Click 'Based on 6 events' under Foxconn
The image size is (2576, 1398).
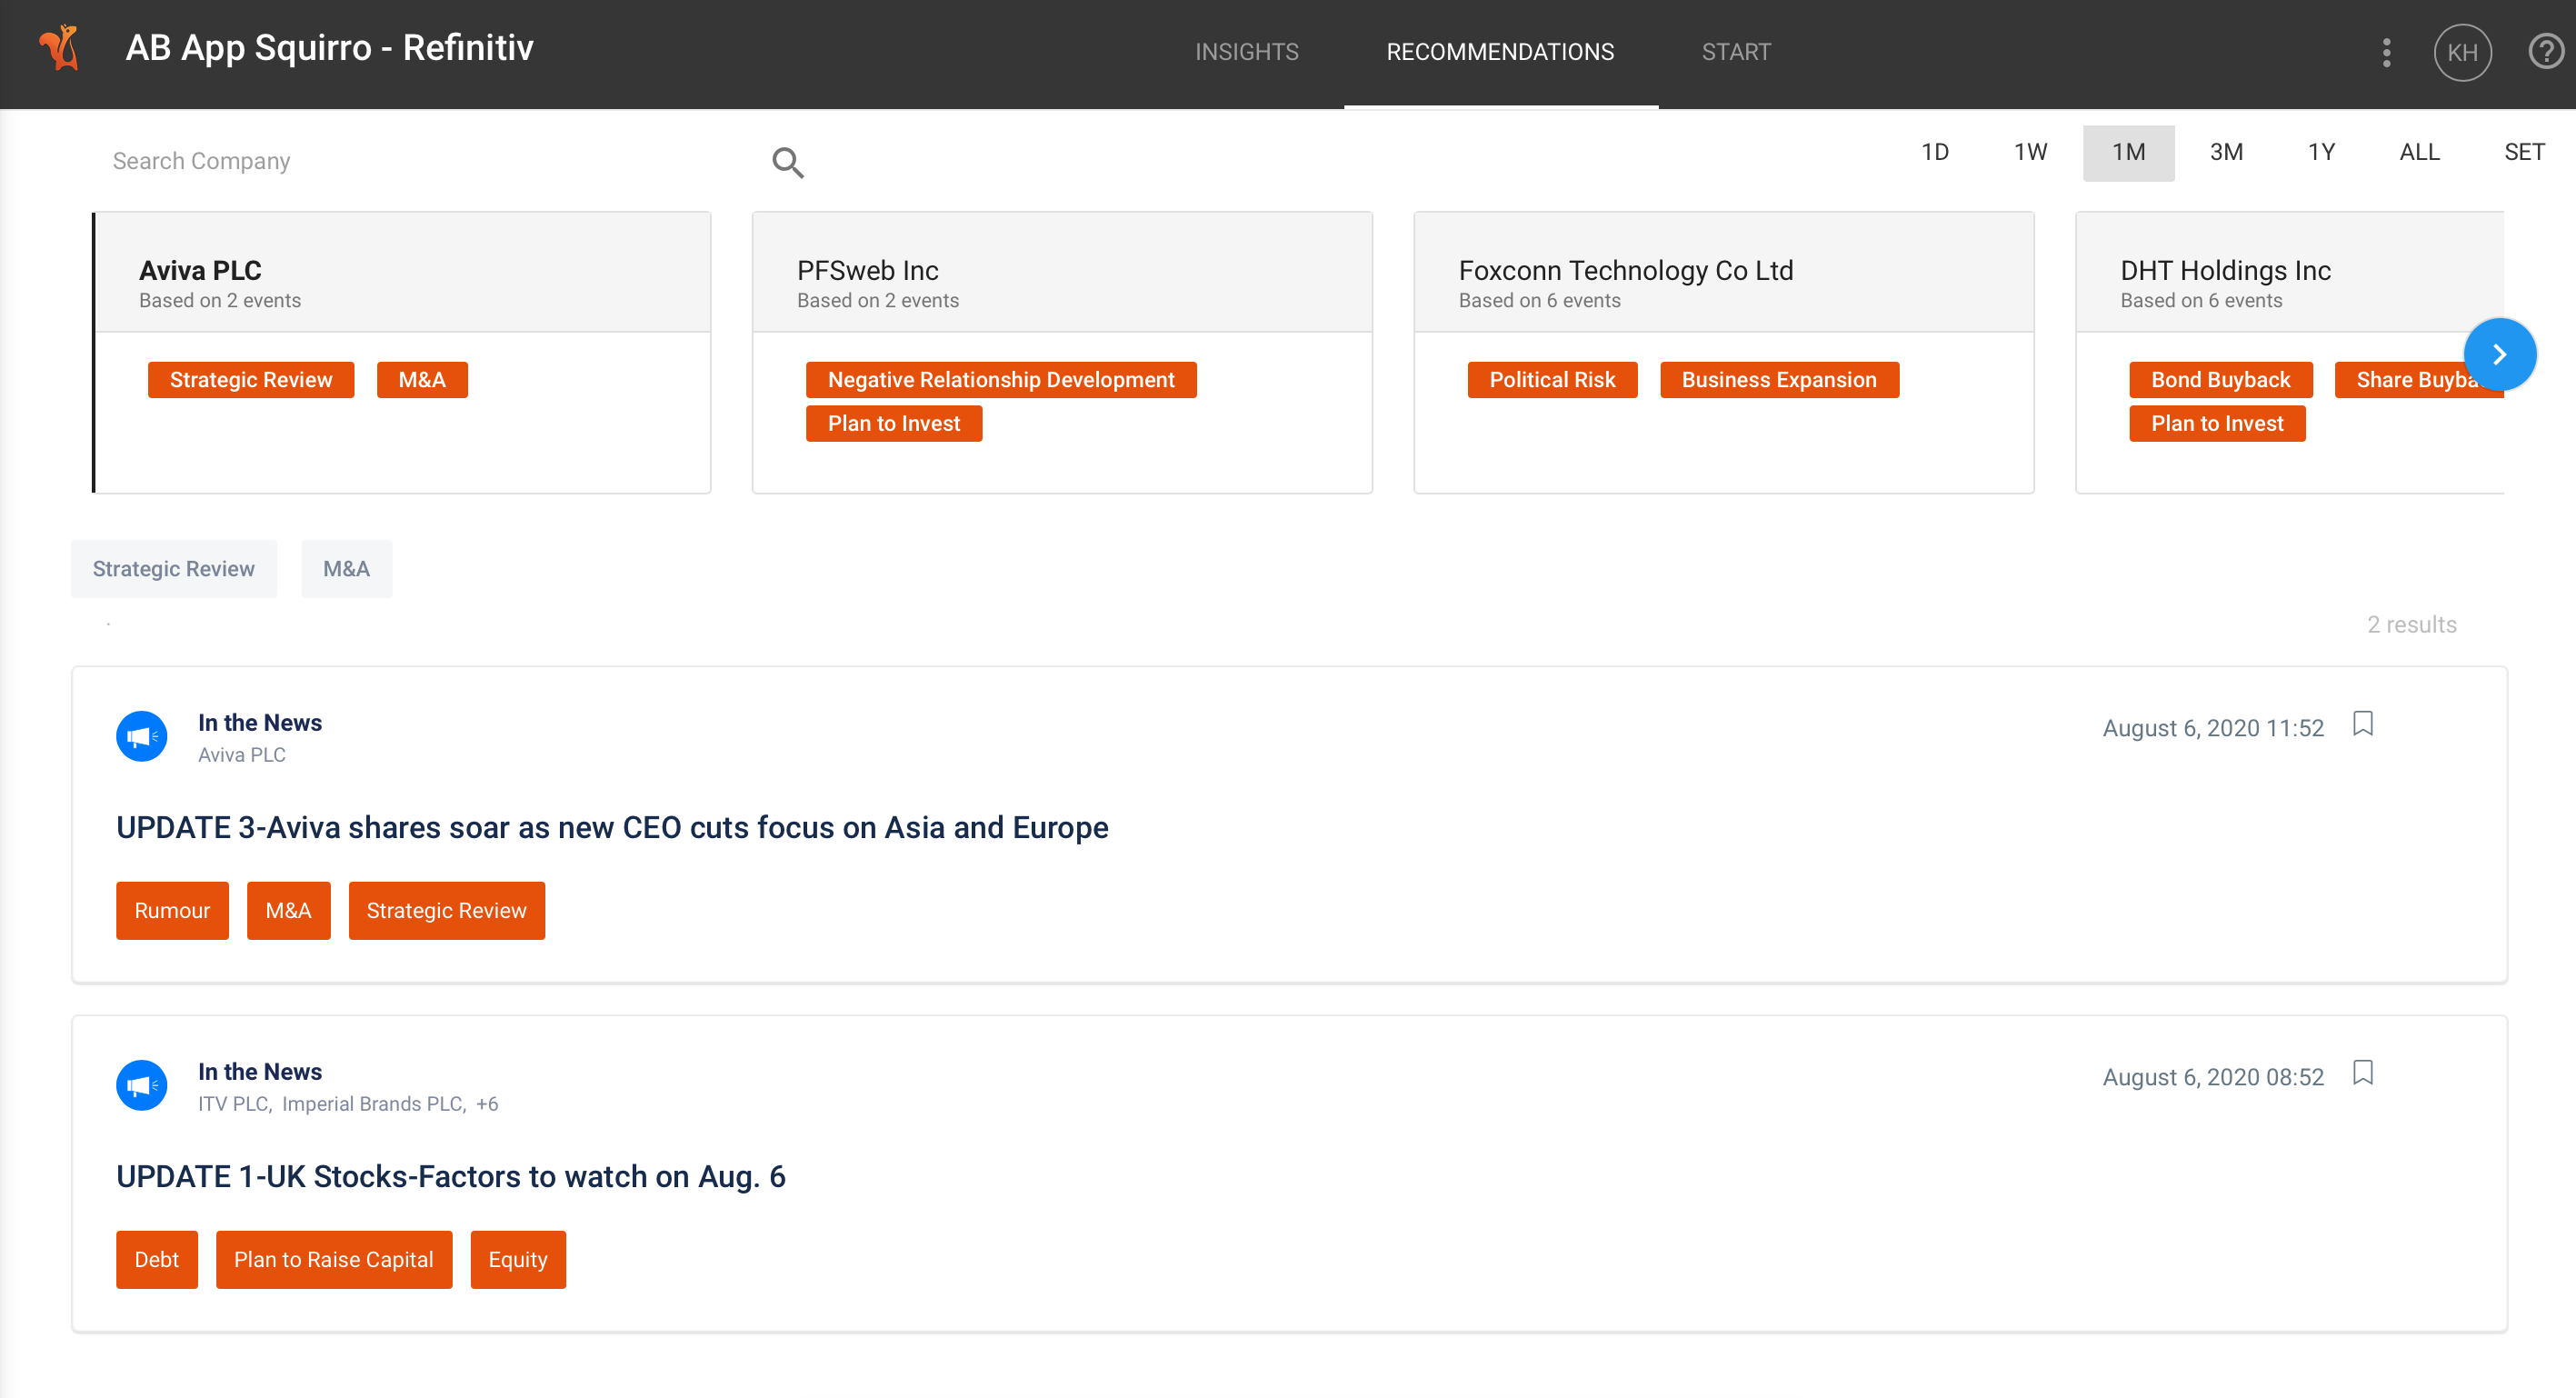tap(1539, 301)
